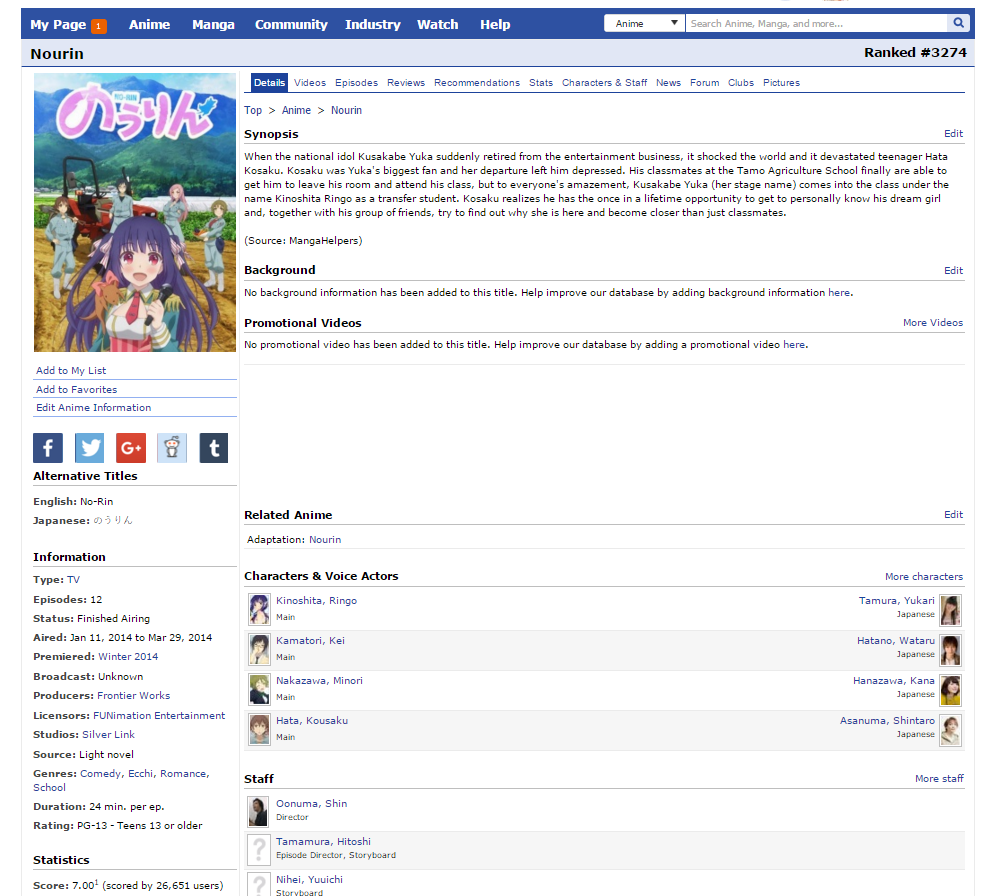Image resolution: width=999 pixels, height=896 pixels.
Task: Edit the Background section
Action: tap(953, 270)
